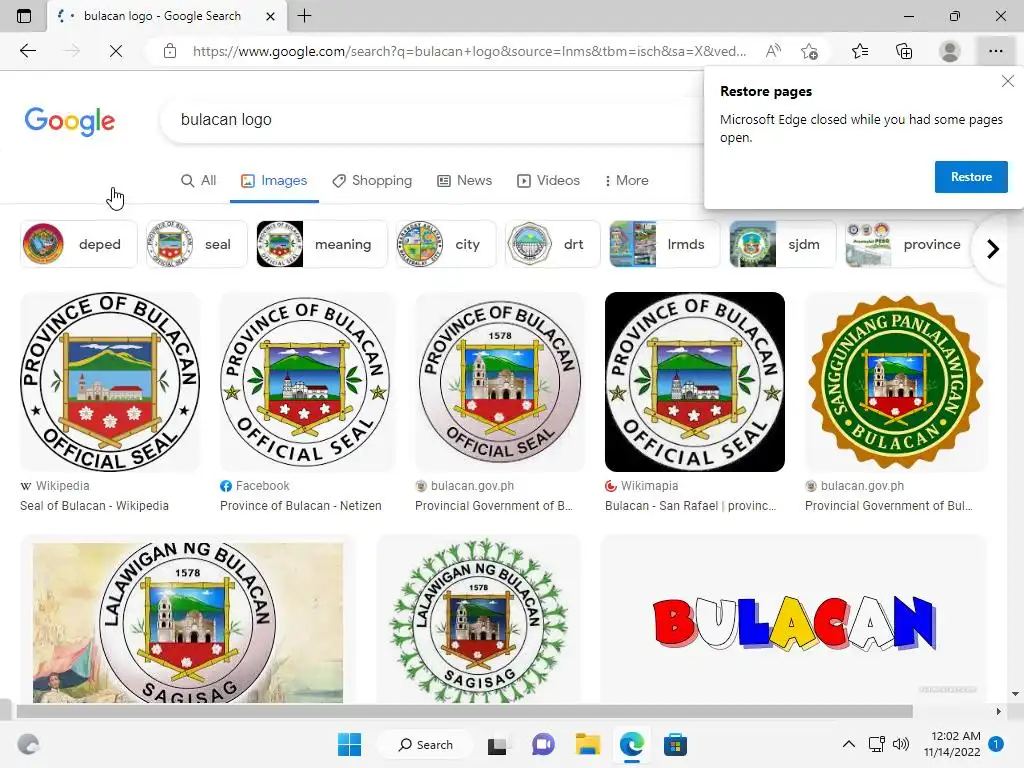Select the sjdm suggestion chip

coord(782,244)
